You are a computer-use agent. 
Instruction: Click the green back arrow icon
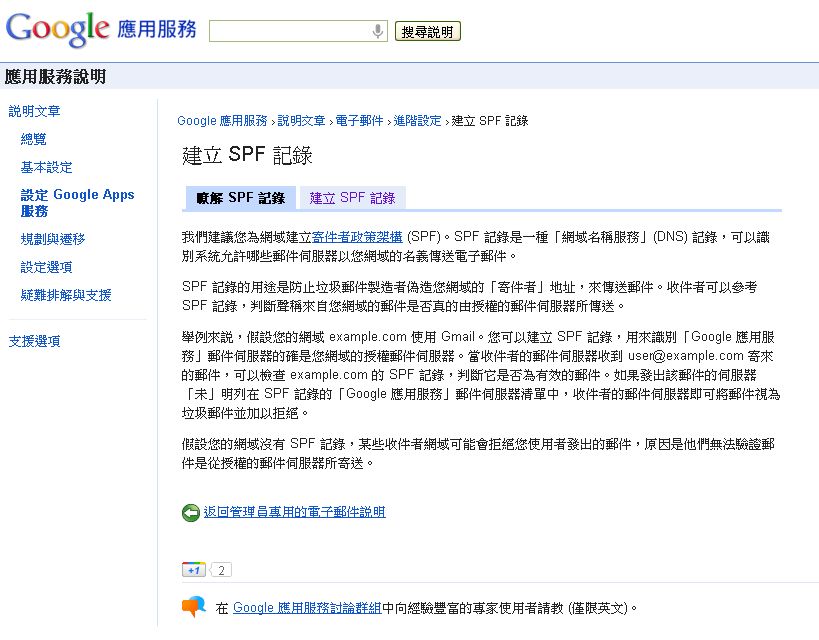pos(191,513)
